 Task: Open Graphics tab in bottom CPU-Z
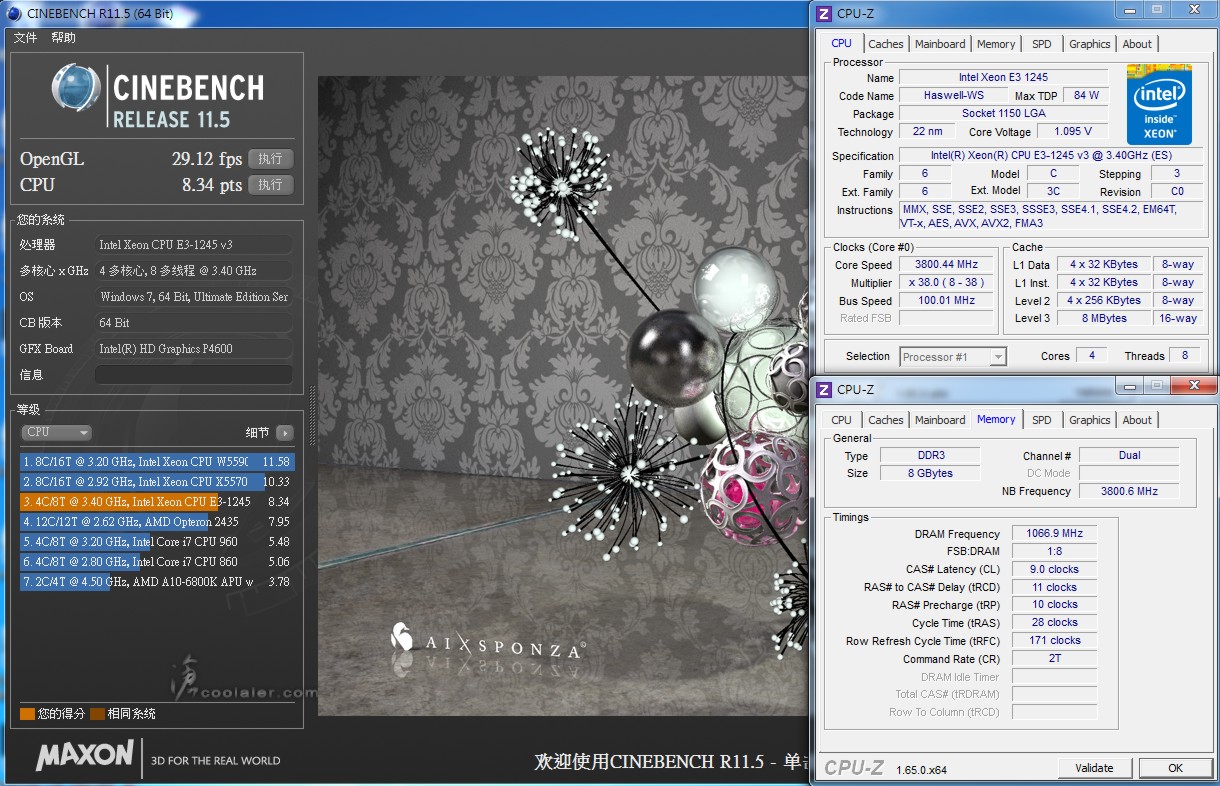tap(1090, 420)
